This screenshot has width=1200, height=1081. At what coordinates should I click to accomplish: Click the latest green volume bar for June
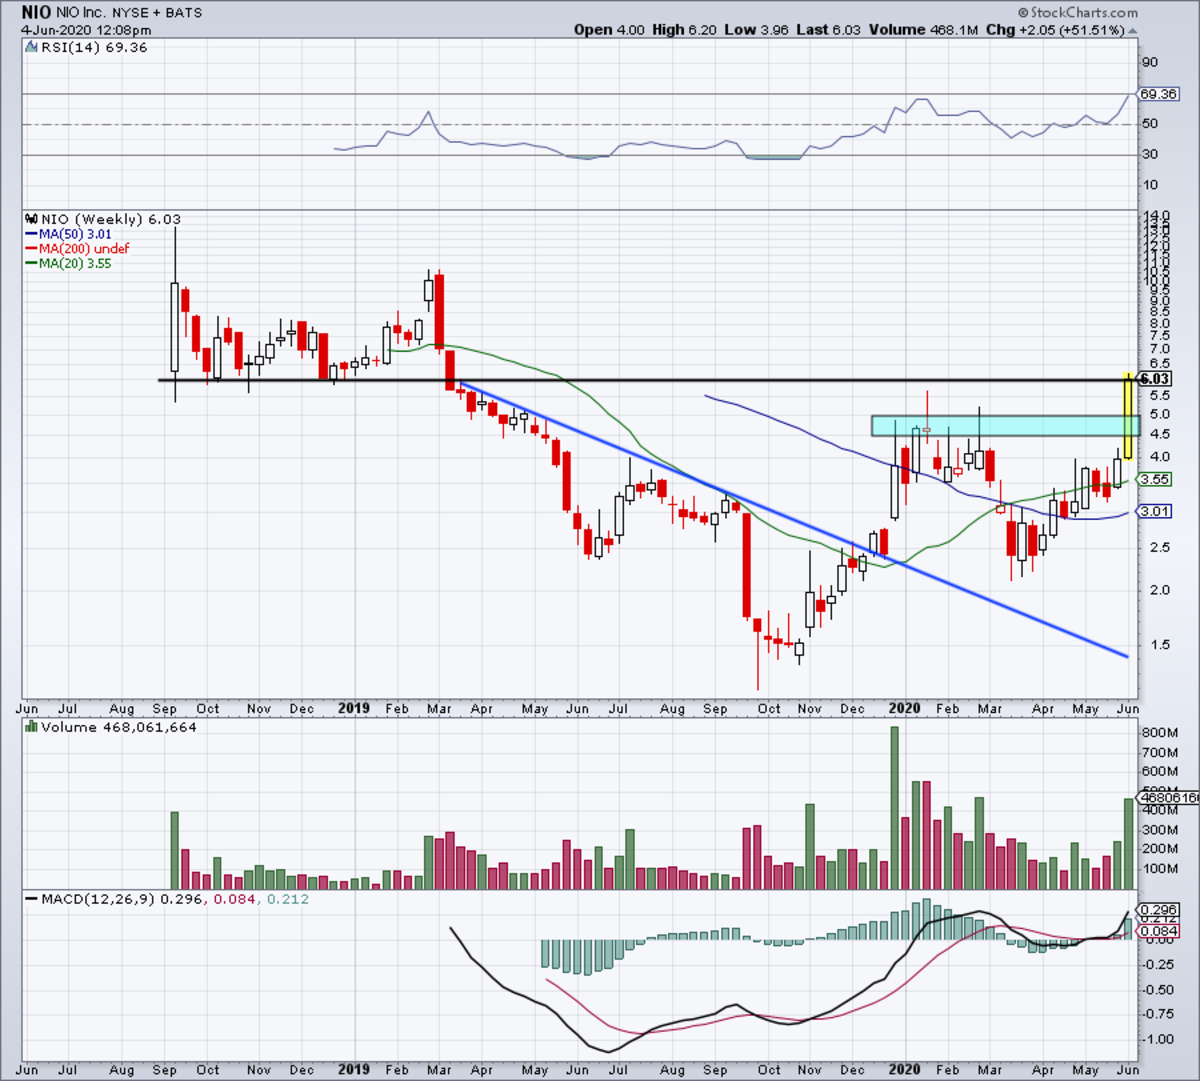point(1129,844)
